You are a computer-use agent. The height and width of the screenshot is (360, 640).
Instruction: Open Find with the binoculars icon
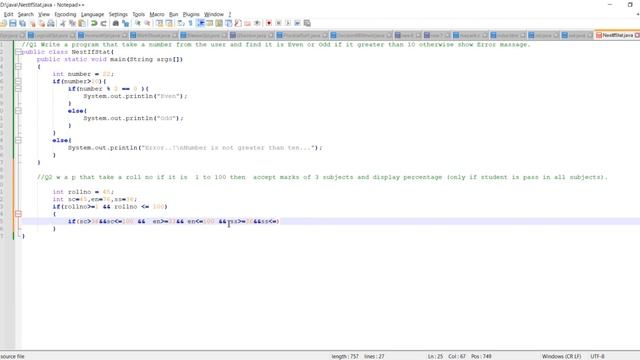click(116, 23)
